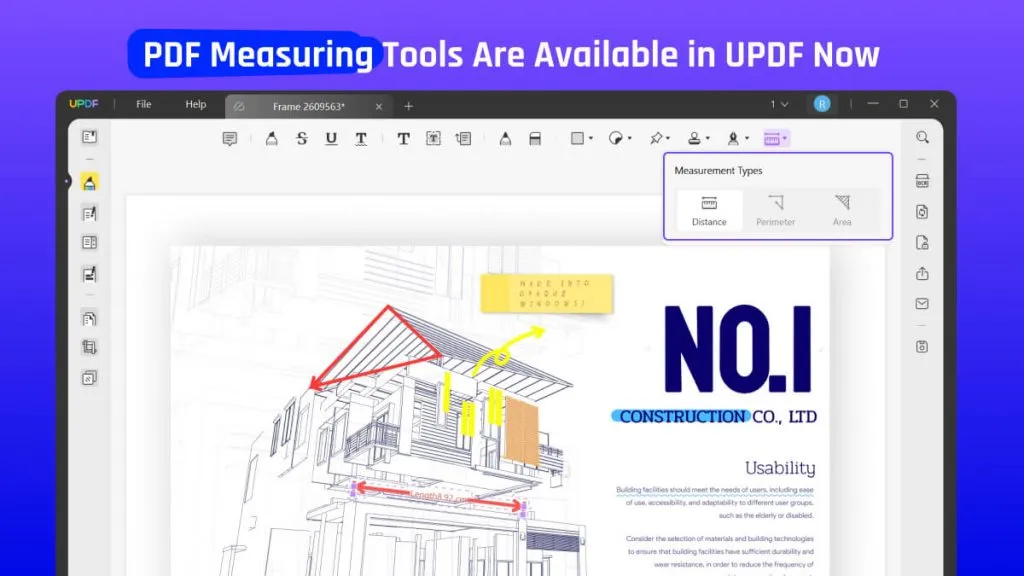This screenshot has height=576, width=1024.
Task: Click the yellow sticky note on the page
Action: [546, 292]
